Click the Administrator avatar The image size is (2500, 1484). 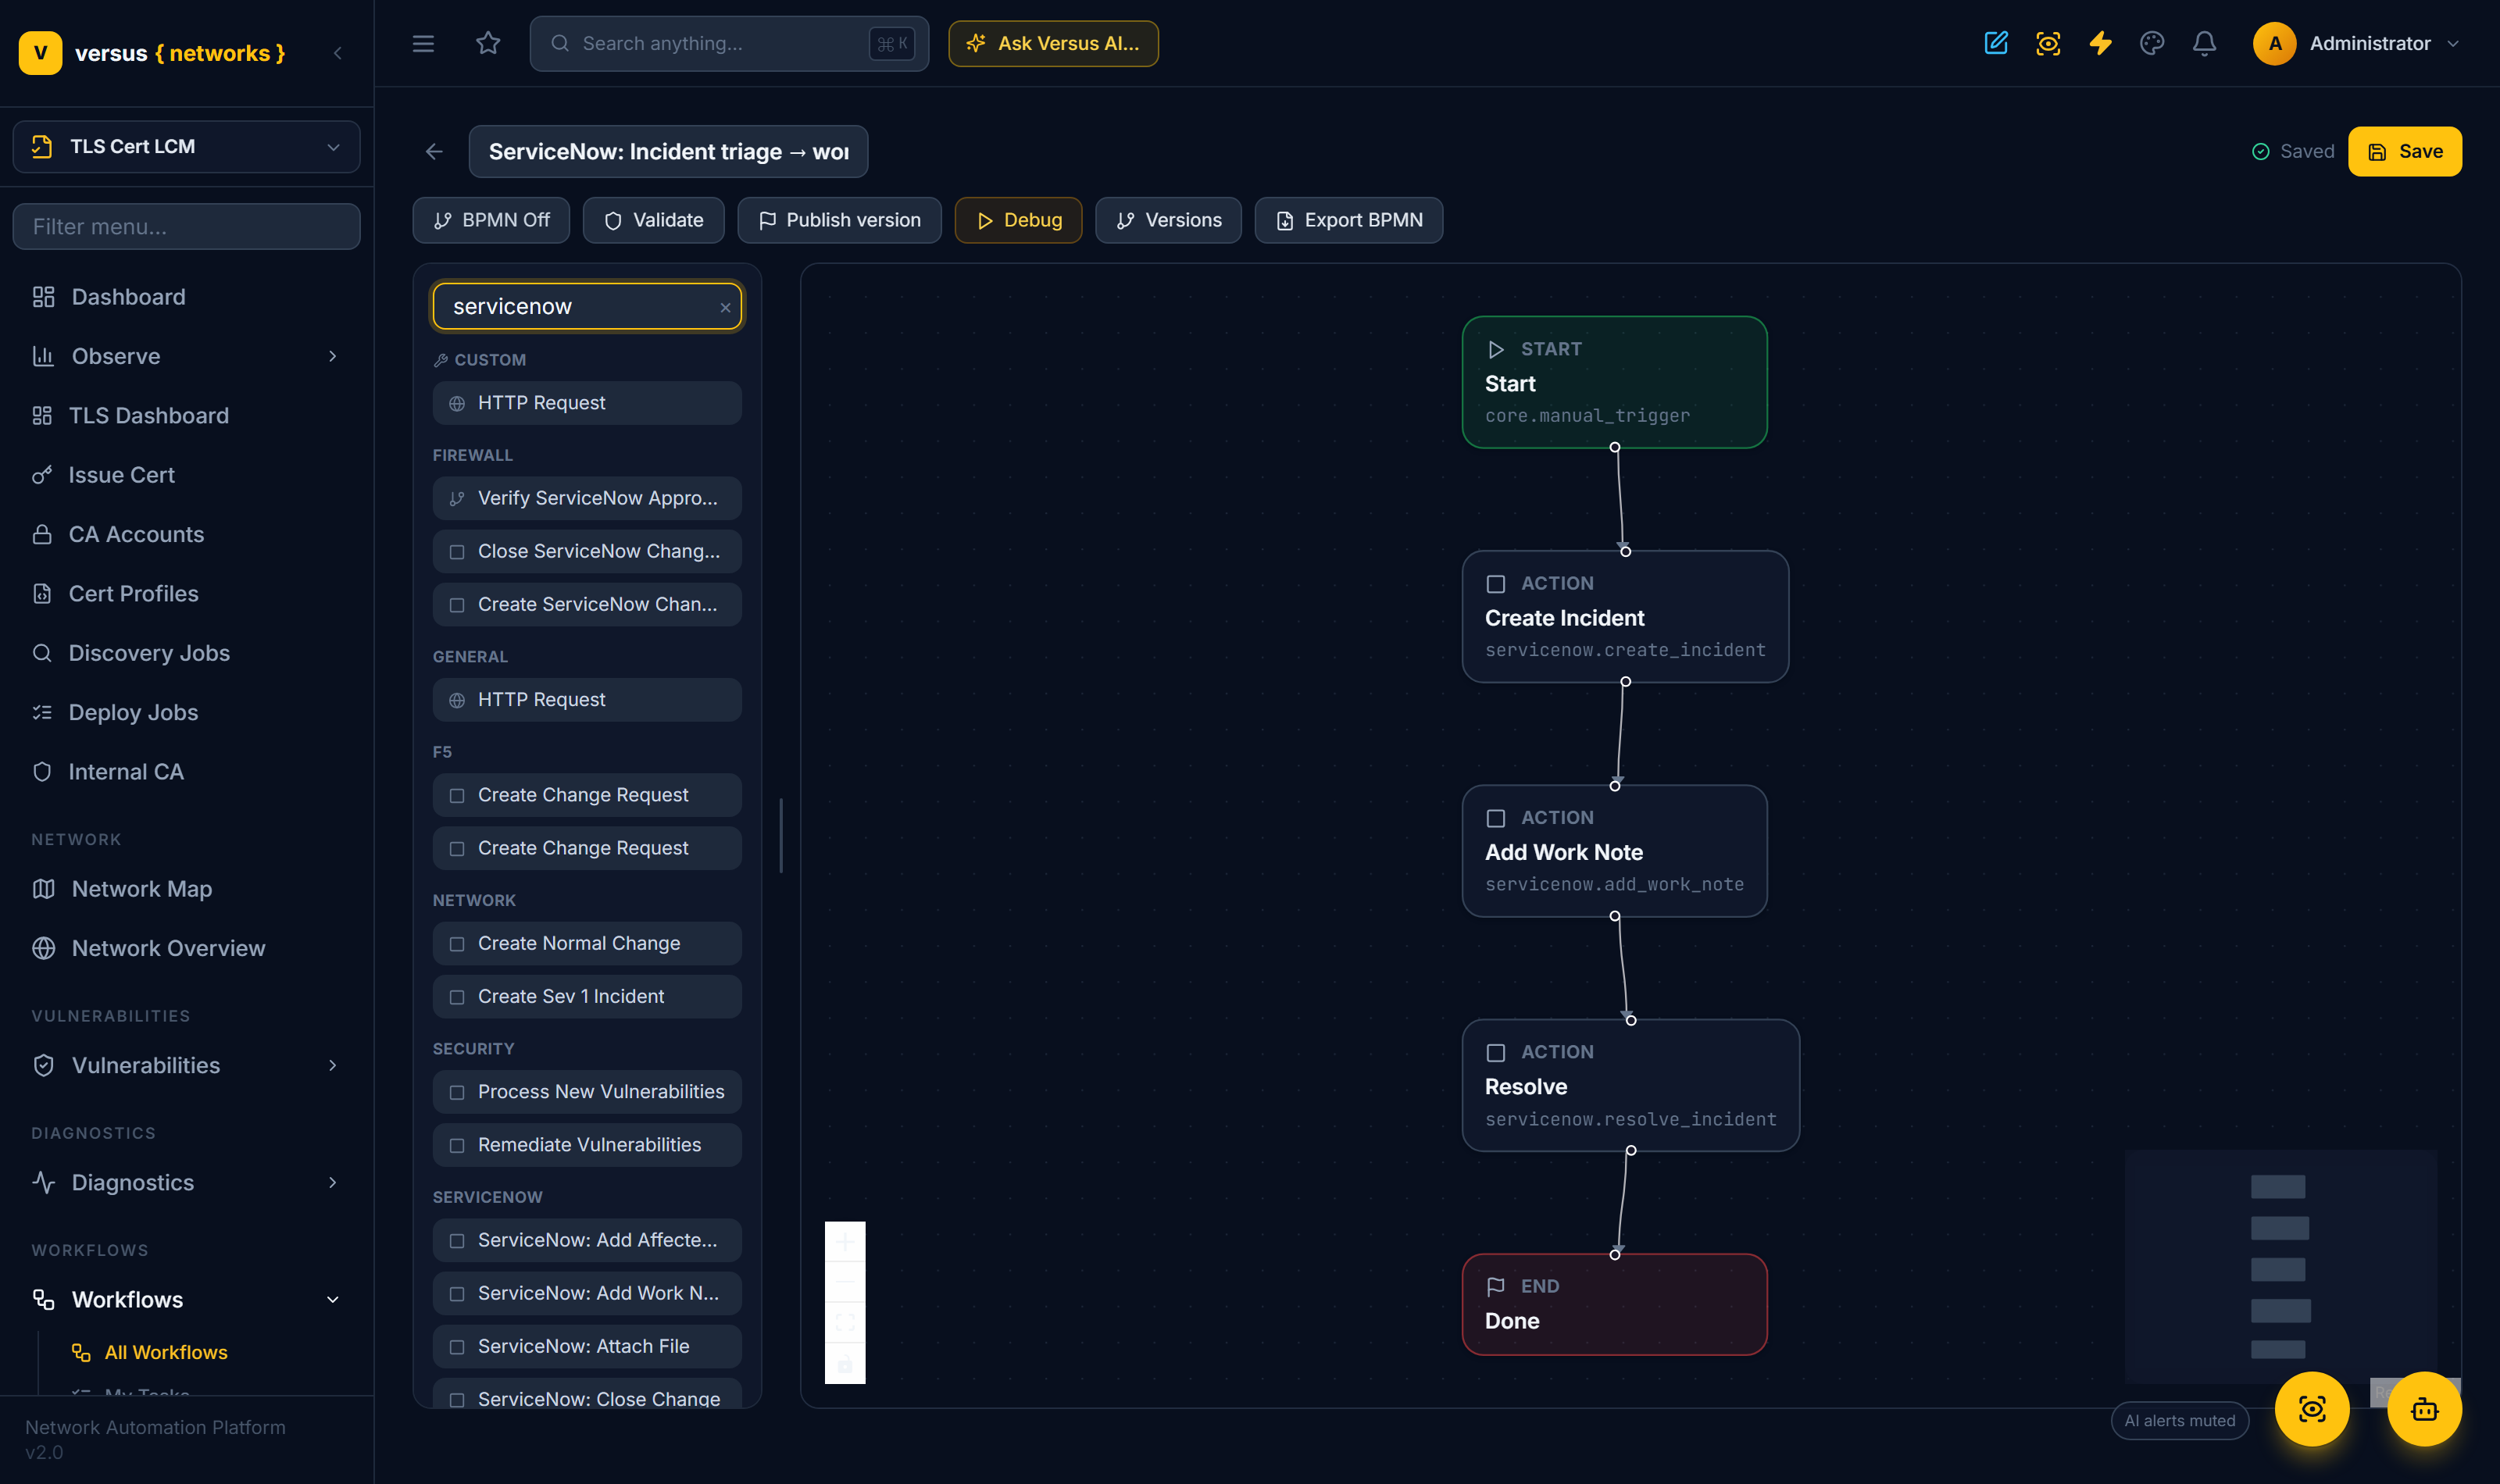(x=2274, y=43)
